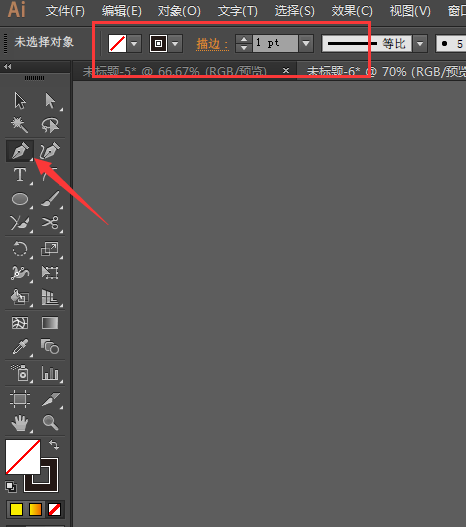The width and height of the screenshot is (466, 527).
Task: Open the variable width profile dropdown
Action: pos(420,44)
